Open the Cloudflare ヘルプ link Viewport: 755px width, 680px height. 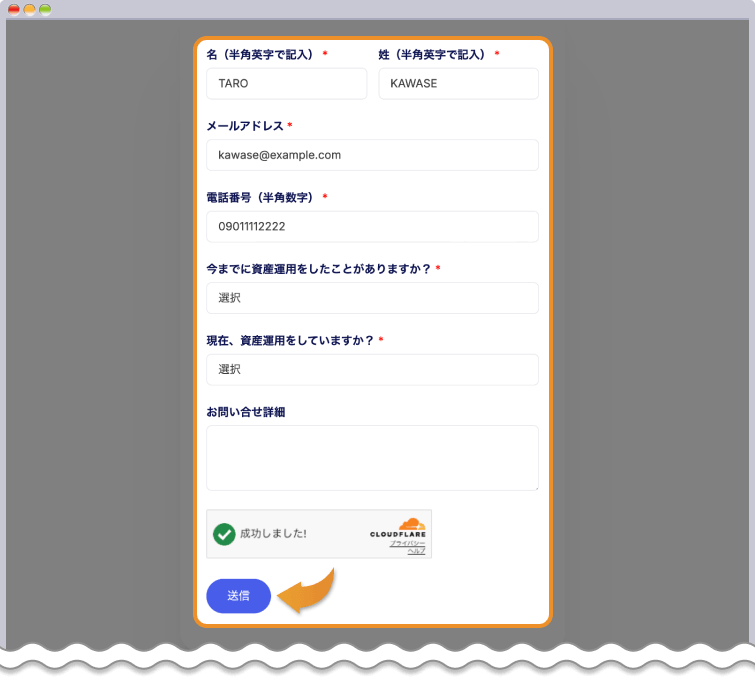pos(417,551)
